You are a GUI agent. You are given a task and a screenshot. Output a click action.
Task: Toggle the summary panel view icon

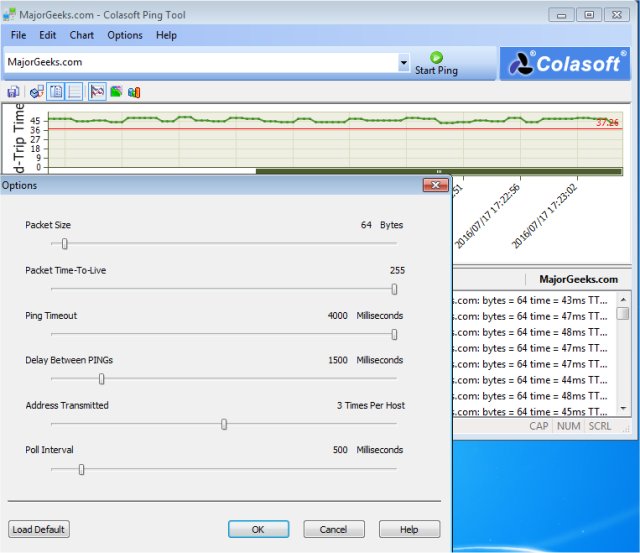pyautogui.click(x=56, y=92)
